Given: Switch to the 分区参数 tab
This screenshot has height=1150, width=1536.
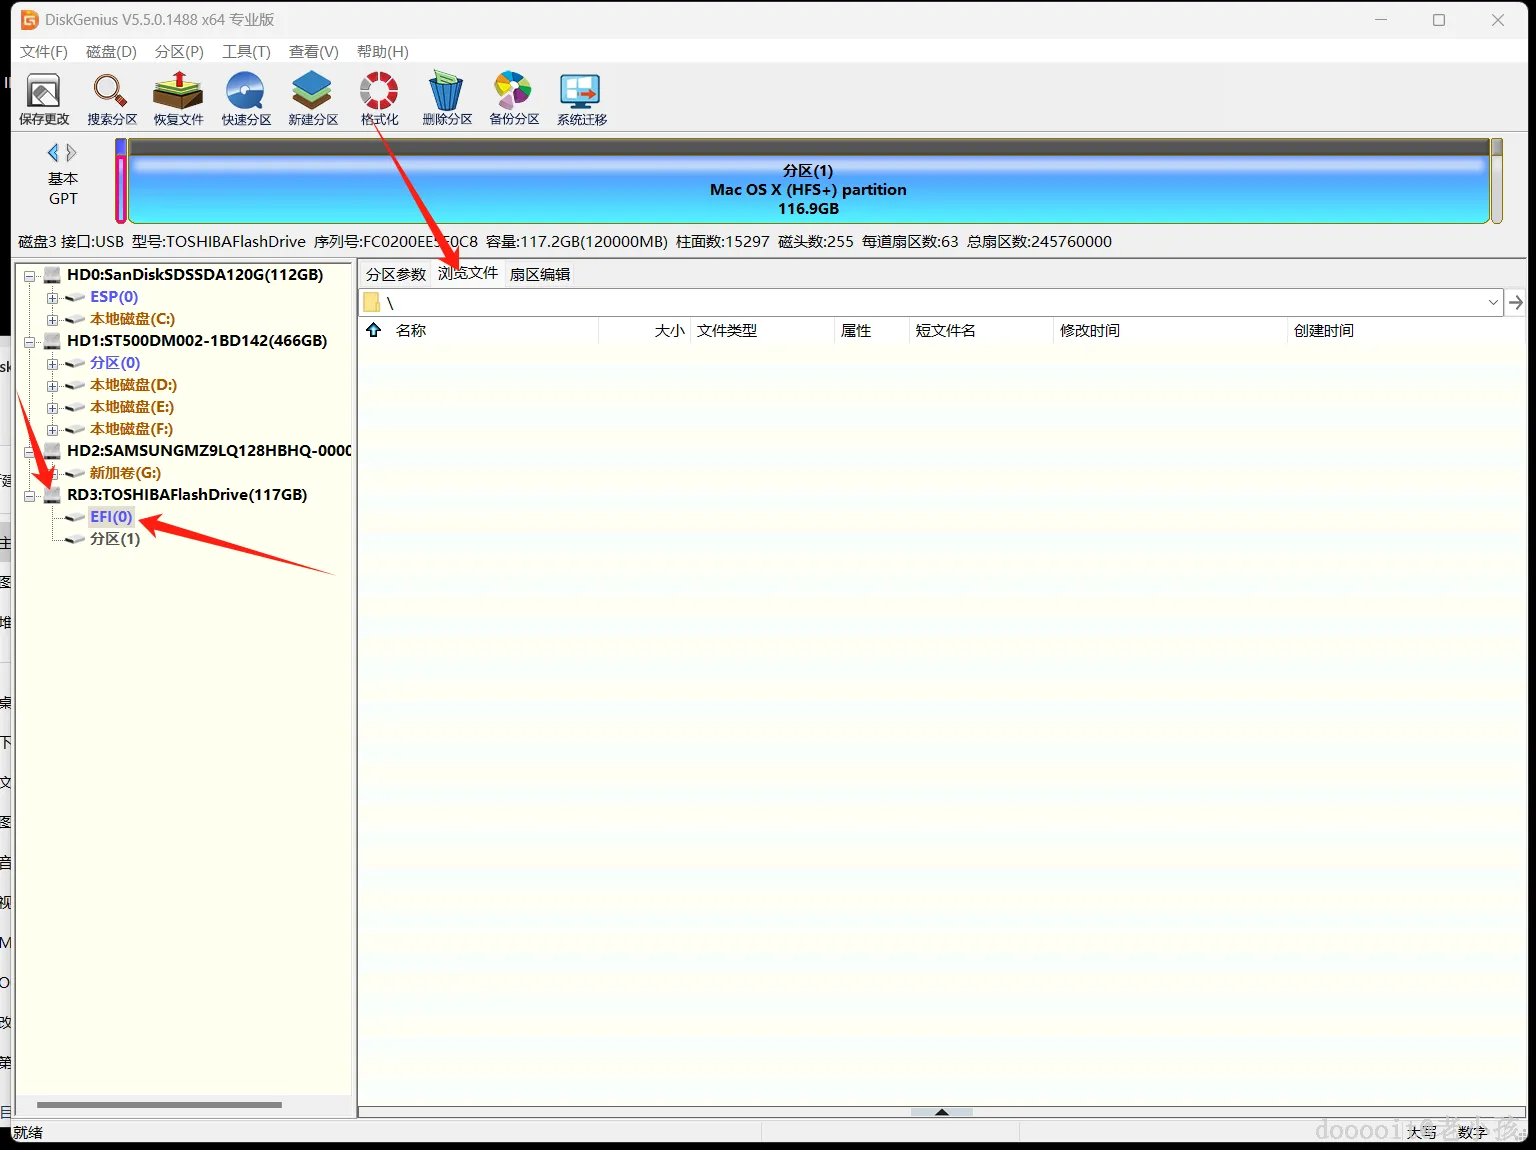Looking at the screenshot, I should click(x=396, y=274).
